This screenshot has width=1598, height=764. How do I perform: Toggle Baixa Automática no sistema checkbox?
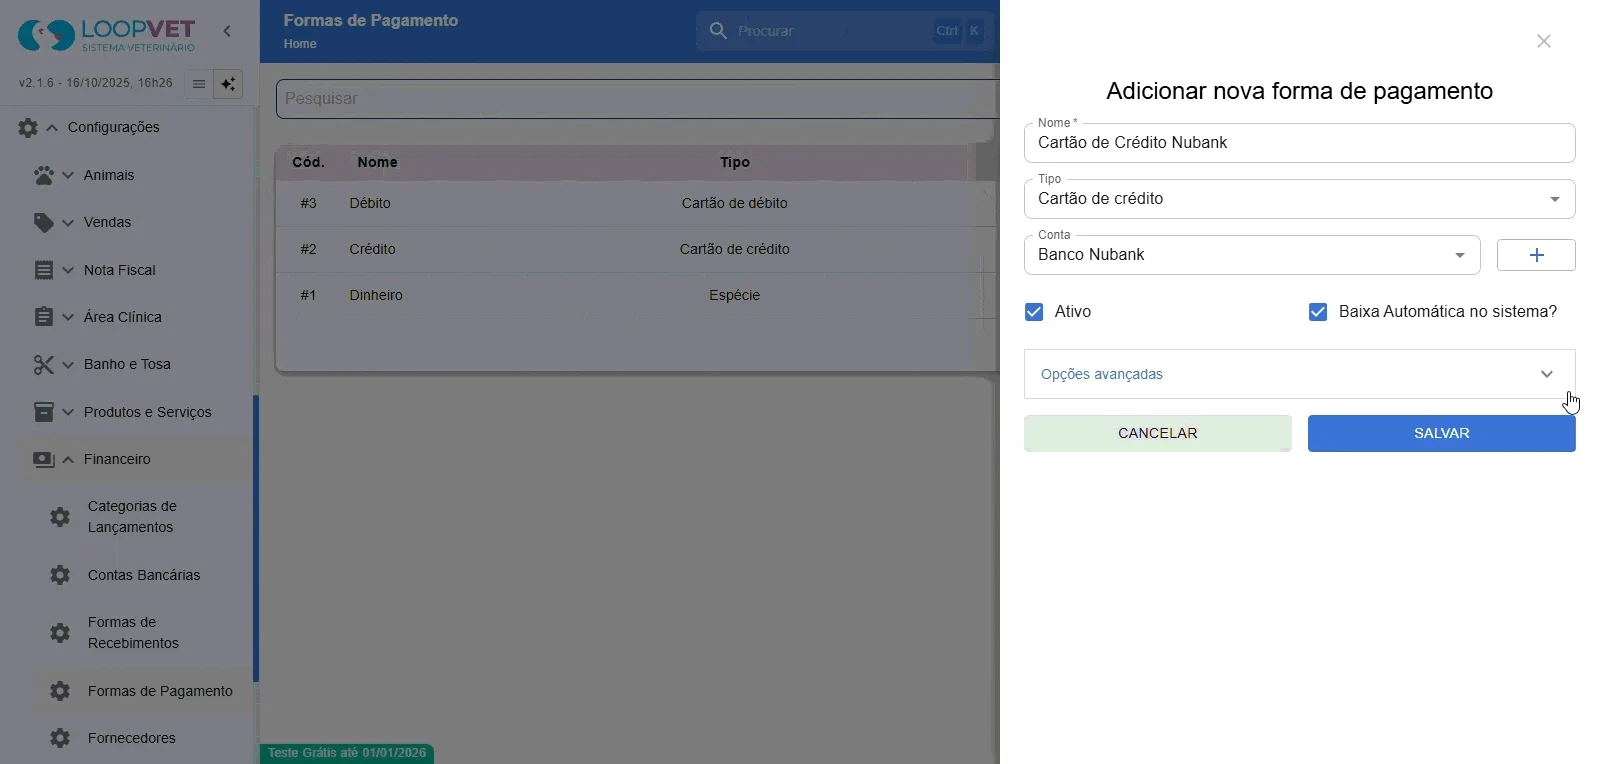pyautogui.click(x=1318, y=312)
